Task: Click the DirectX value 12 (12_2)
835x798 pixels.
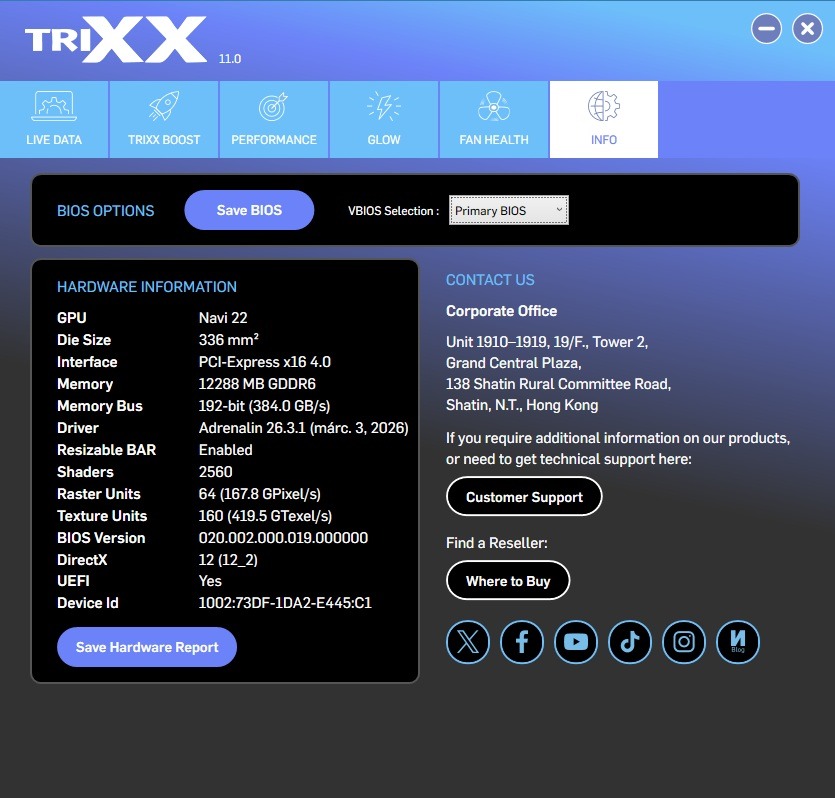Action: pos(228,560)
